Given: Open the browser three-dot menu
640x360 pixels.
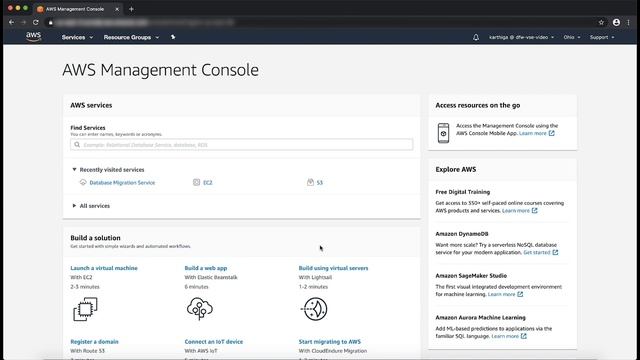Looking at the screenshot, I should tap(629, 22).
